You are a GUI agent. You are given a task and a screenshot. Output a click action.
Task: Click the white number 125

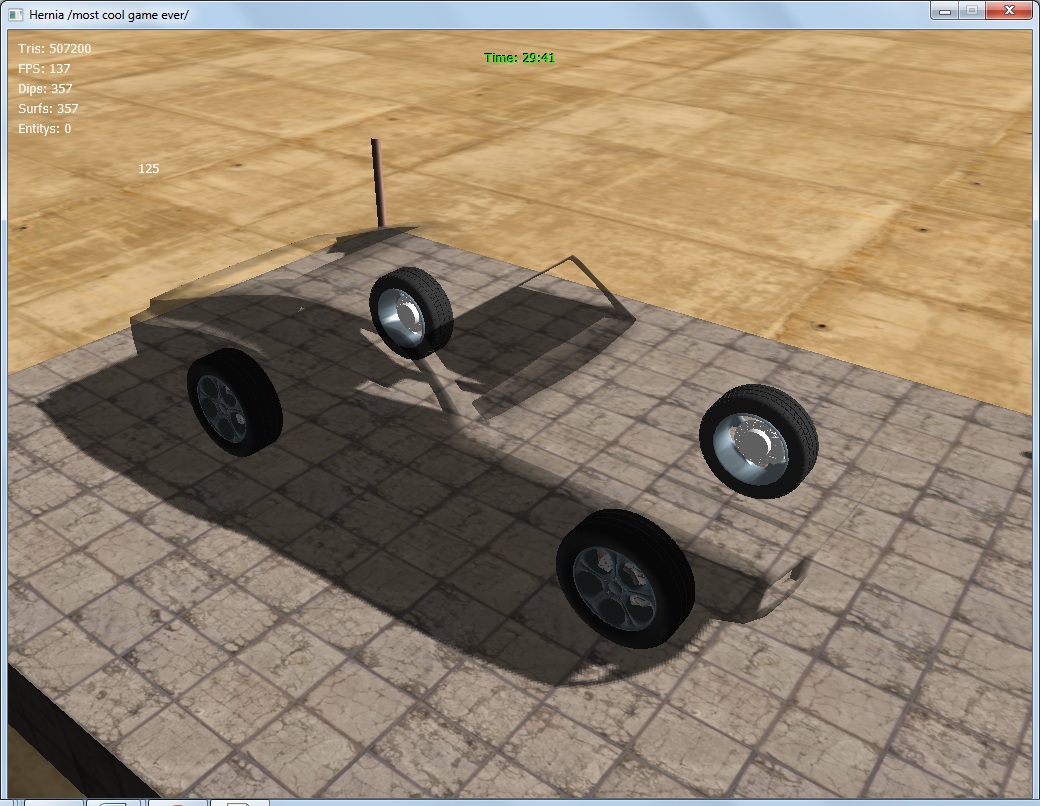coord(148,169)
